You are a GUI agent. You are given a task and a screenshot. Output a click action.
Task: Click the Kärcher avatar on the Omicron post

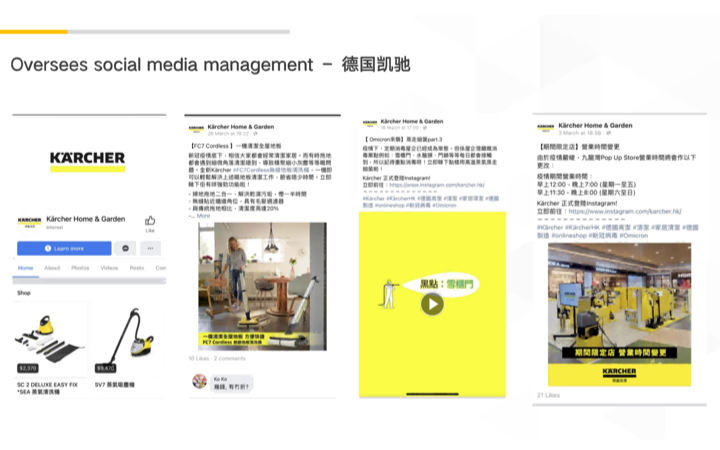(370, 125)
